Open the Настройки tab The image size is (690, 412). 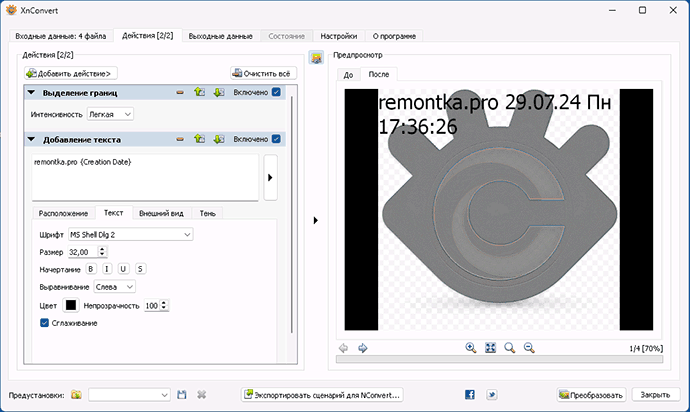[x=338, y=36]
